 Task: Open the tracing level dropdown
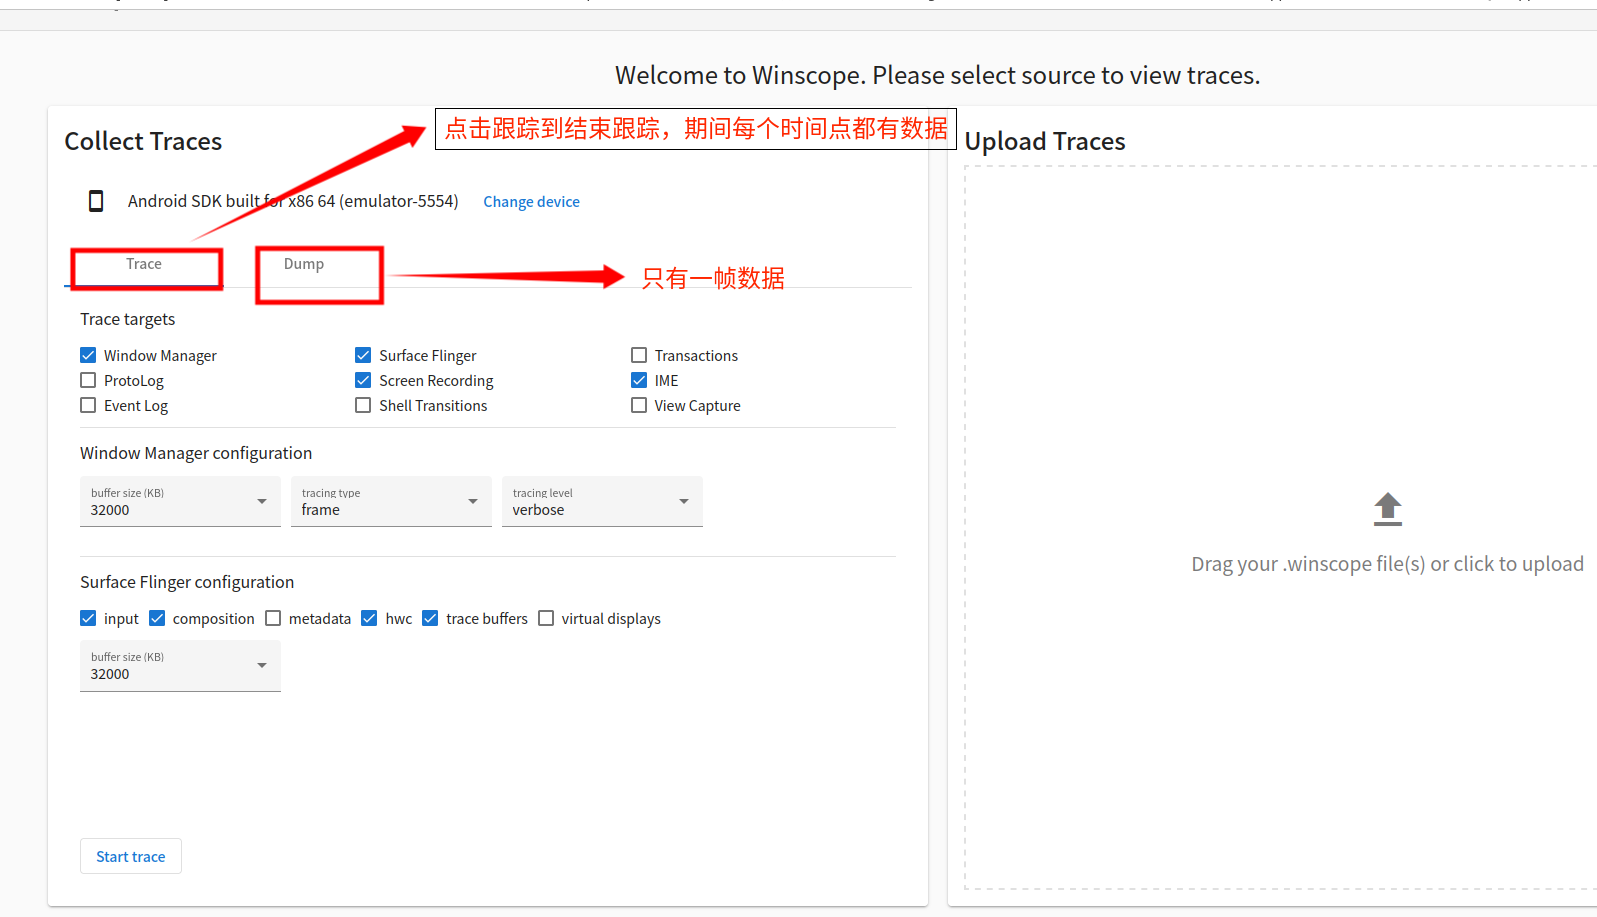(x=602, y=501)
